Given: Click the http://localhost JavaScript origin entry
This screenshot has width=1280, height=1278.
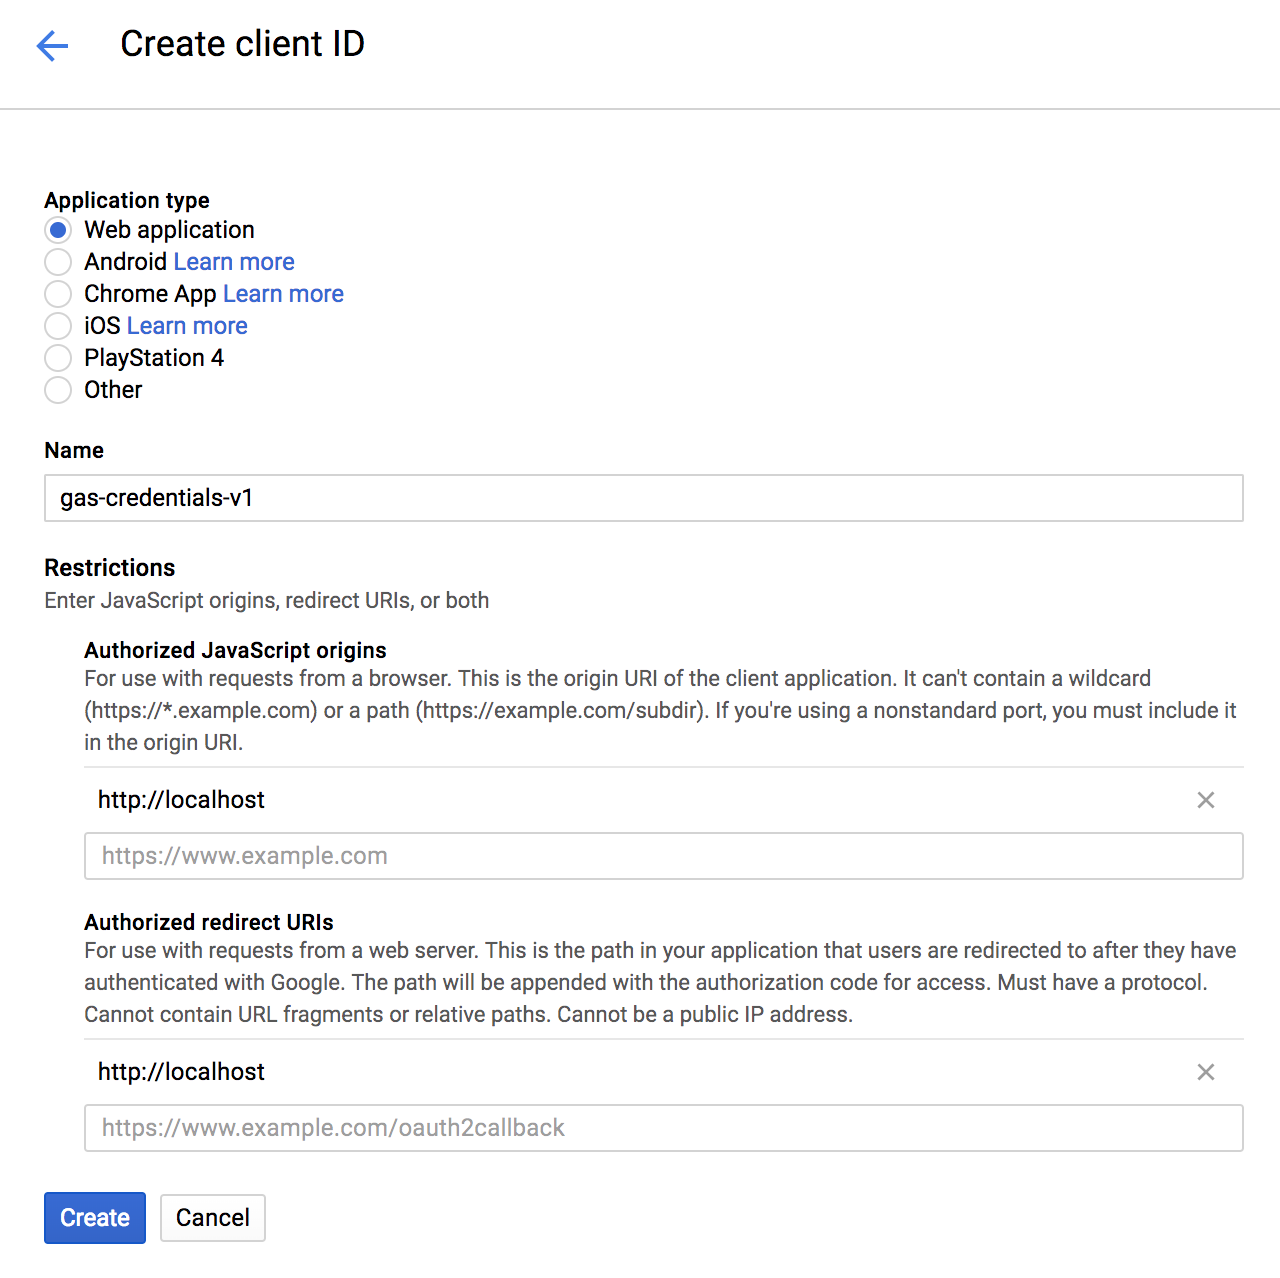Looking at the screenshot, I should [x=181, y=800].
